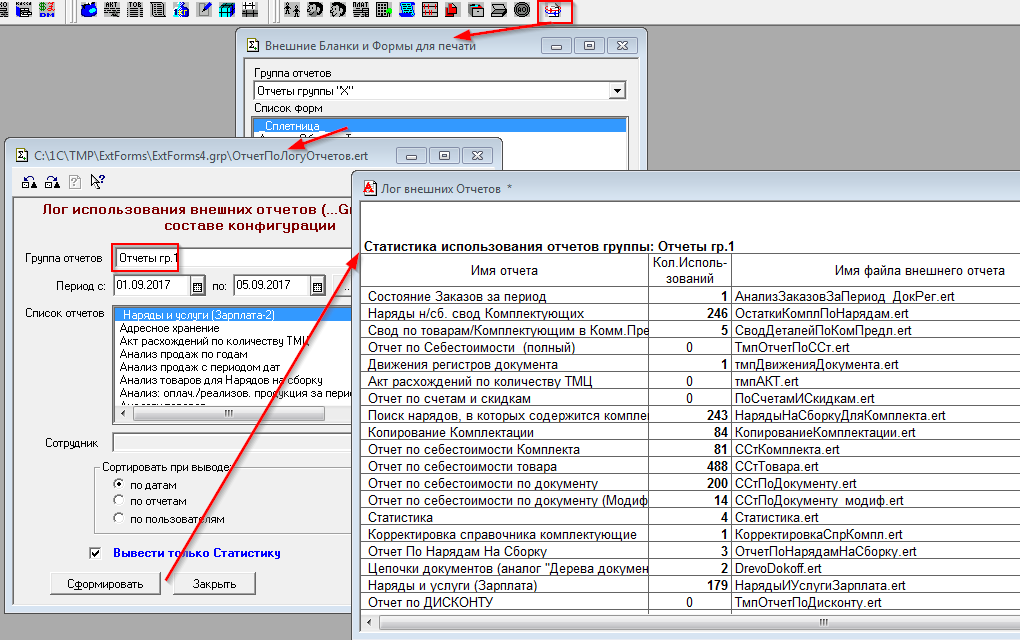Click the 1кг weight bag toolbar icon

181,10
